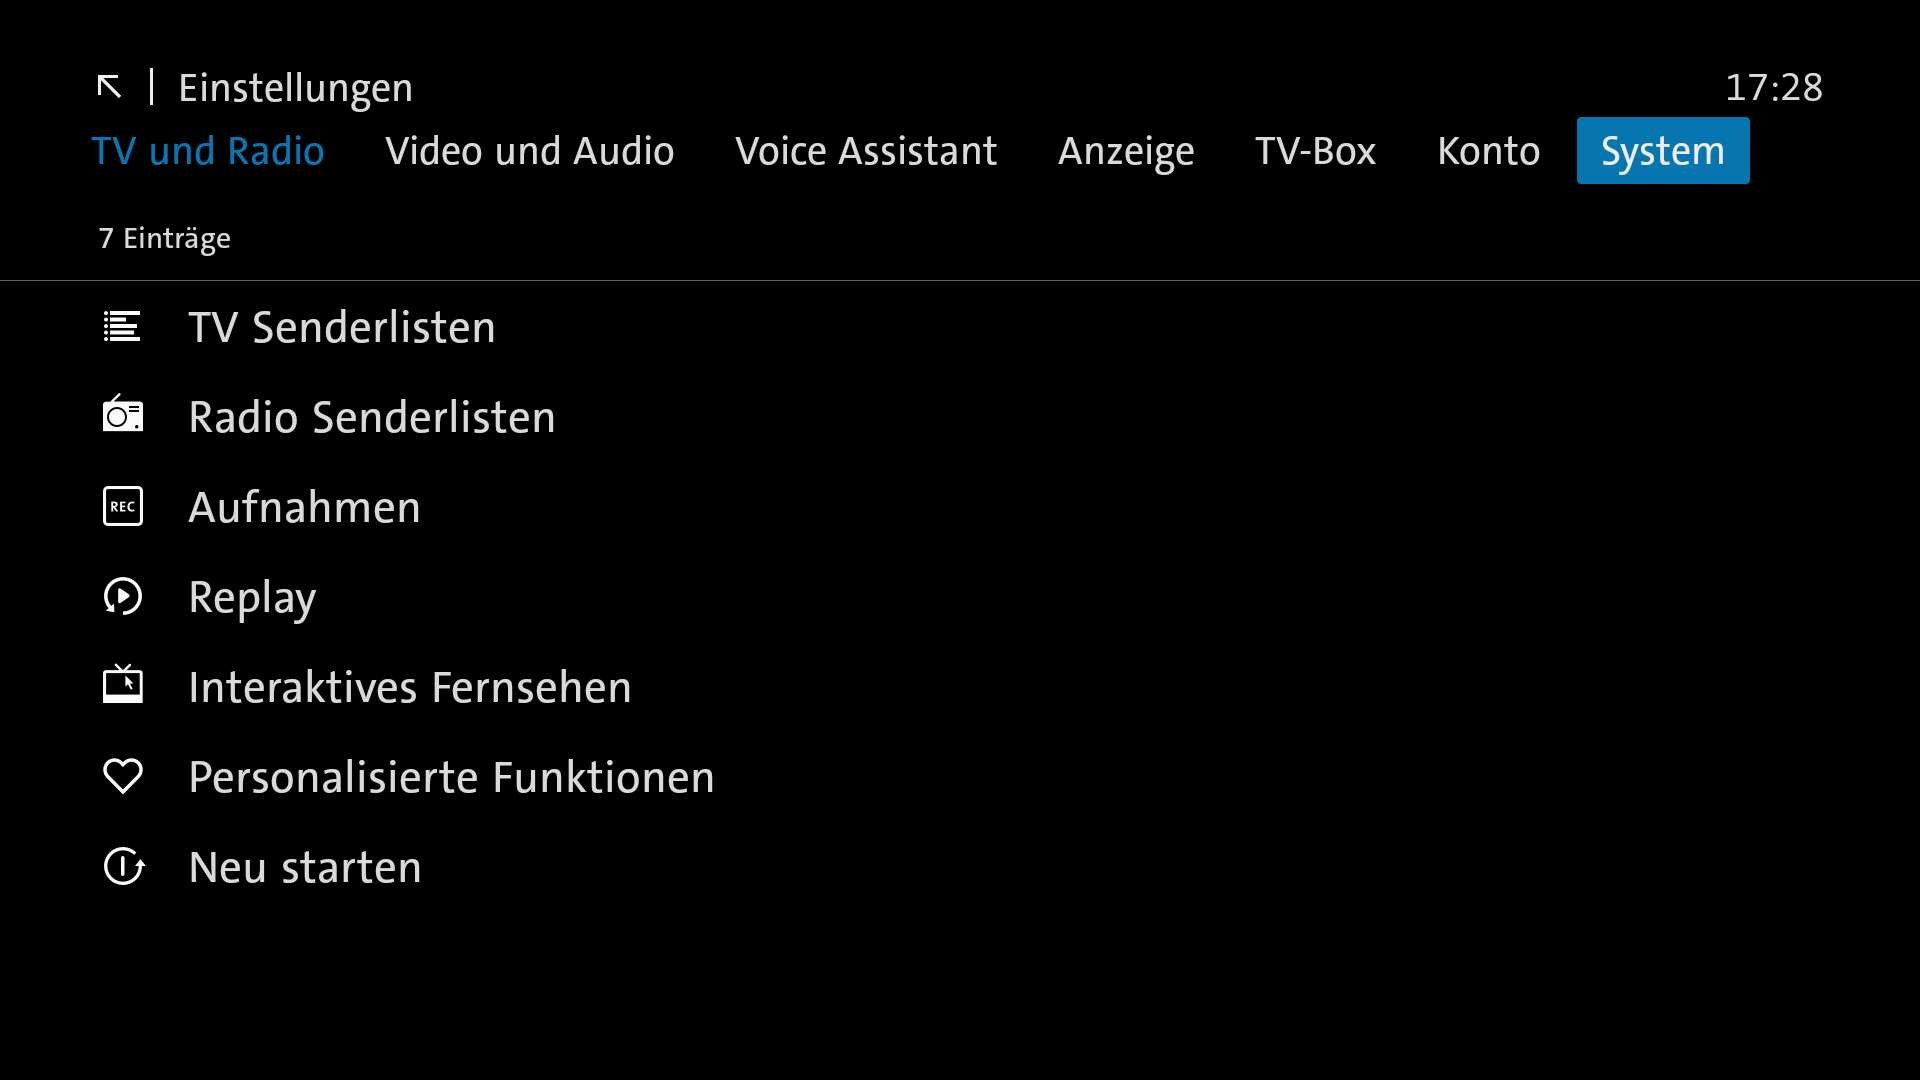Open the Radio Senderlisten entry
The height and width of the screenshot is (1080, 1920).
coord(371,417)
